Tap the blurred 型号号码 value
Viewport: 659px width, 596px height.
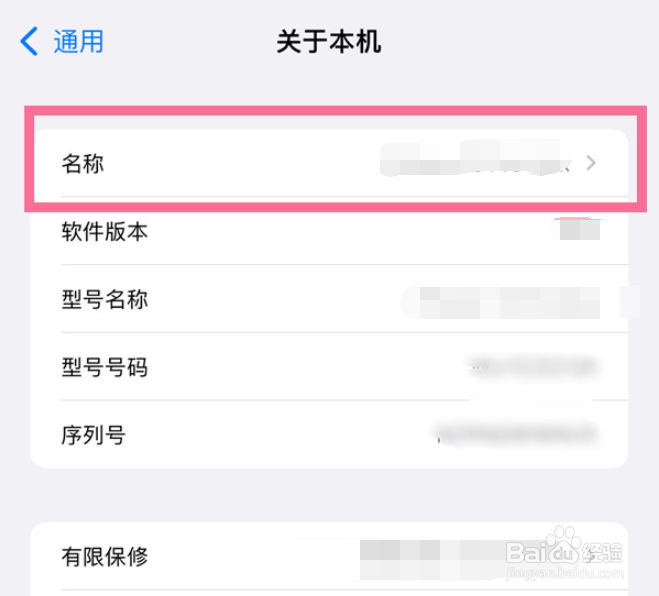pos(533,367)
